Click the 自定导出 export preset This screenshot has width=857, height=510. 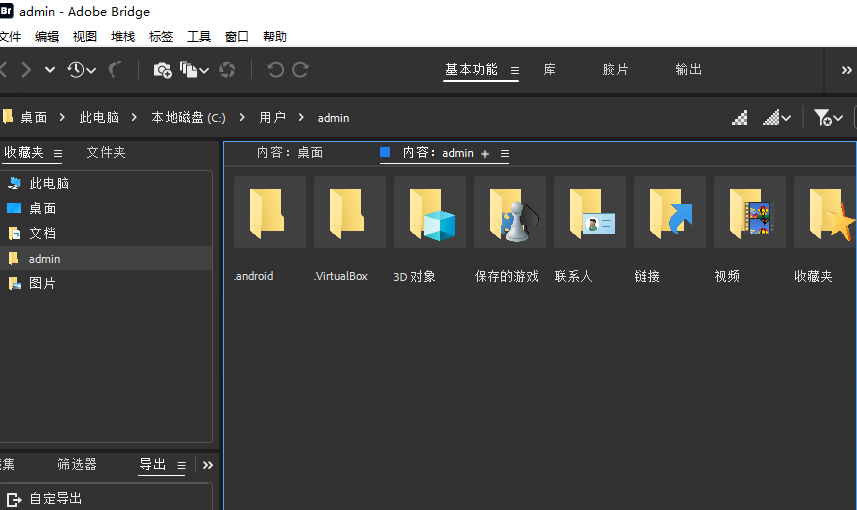(56, 498)
